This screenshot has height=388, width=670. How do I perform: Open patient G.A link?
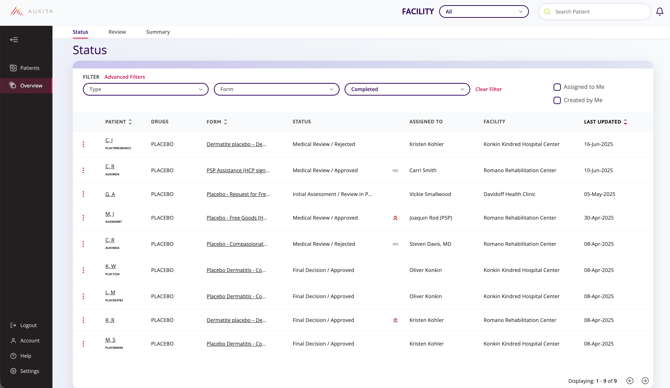tap(110, 194)
